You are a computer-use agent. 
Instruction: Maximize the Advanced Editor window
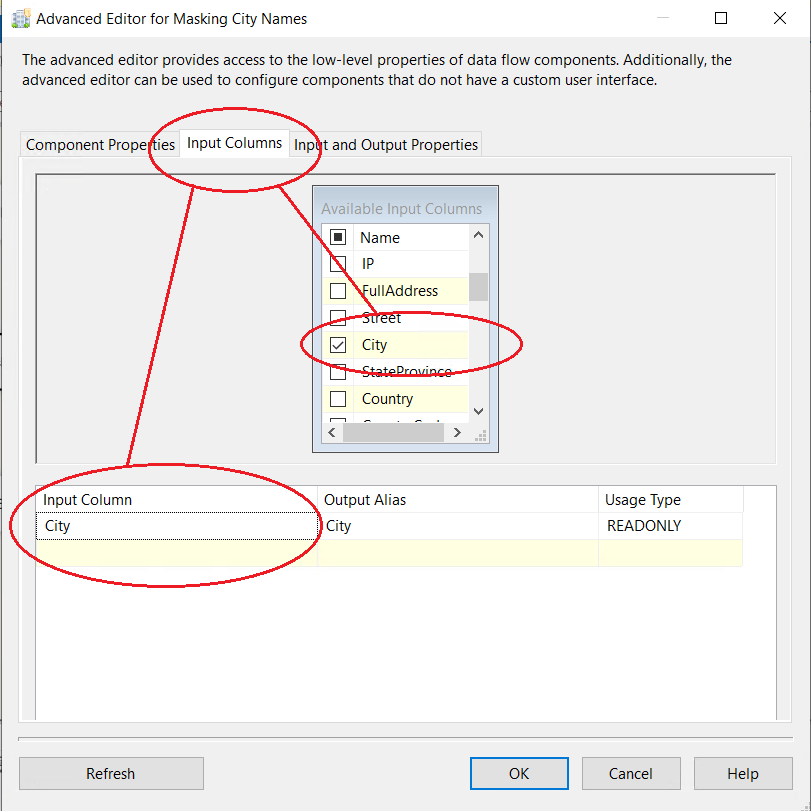click(x=721, y=18)
